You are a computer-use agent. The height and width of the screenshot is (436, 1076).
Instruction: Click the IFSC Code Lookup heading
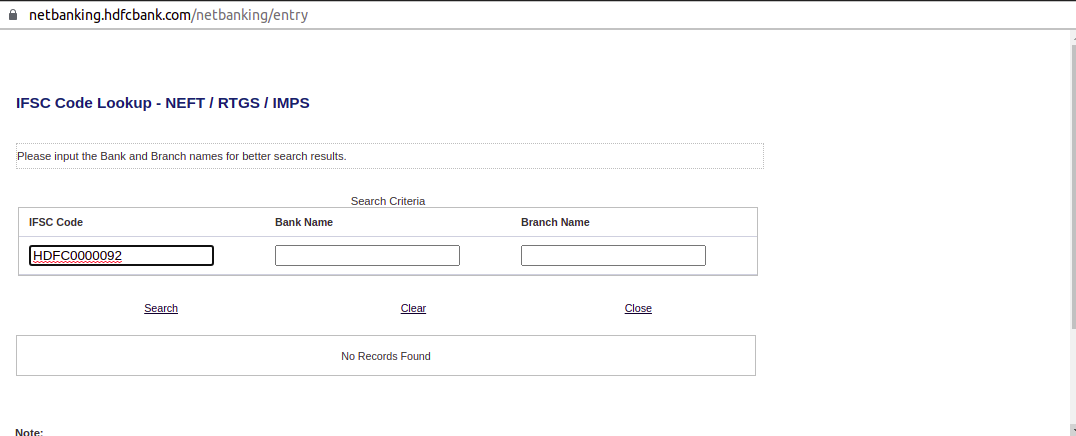pos(163,103)
